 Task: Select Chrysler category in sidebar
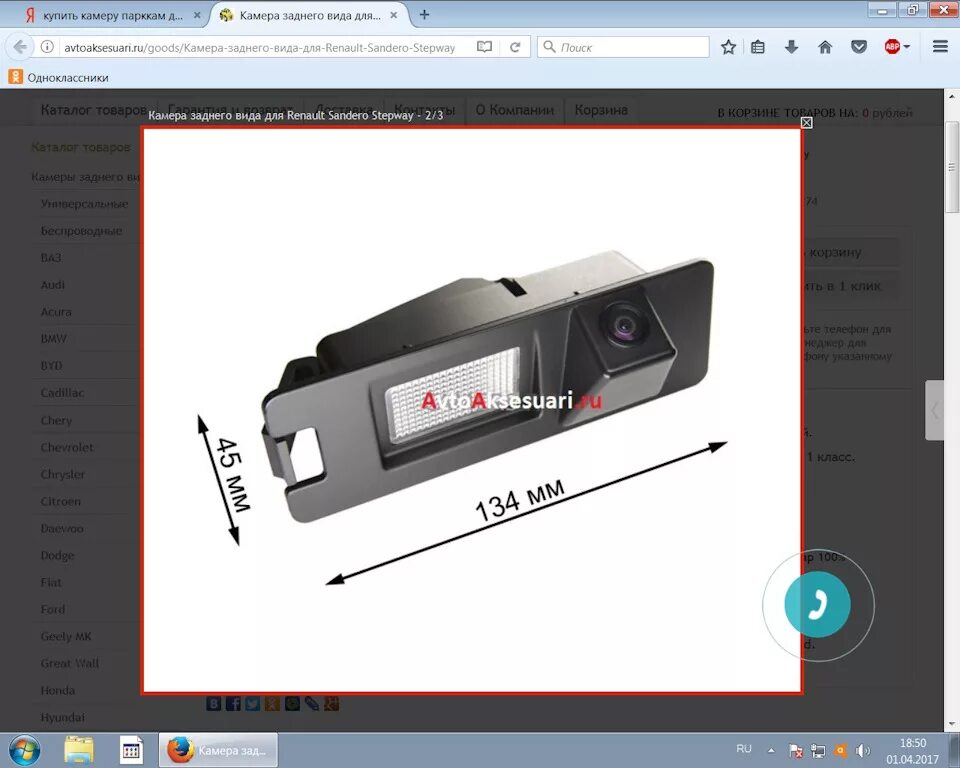click(x=62, y=475)
